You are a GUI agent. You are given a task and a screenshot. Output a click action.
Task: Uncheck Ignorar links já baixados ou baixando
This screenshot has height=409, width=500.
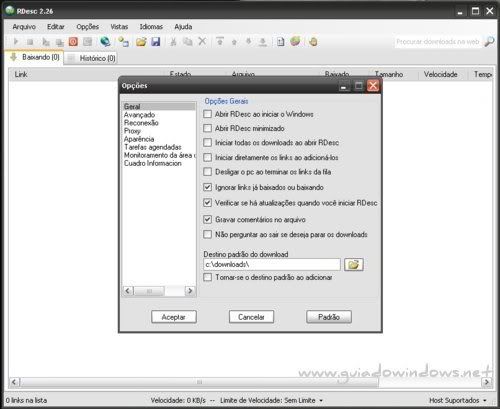[207, 187]
